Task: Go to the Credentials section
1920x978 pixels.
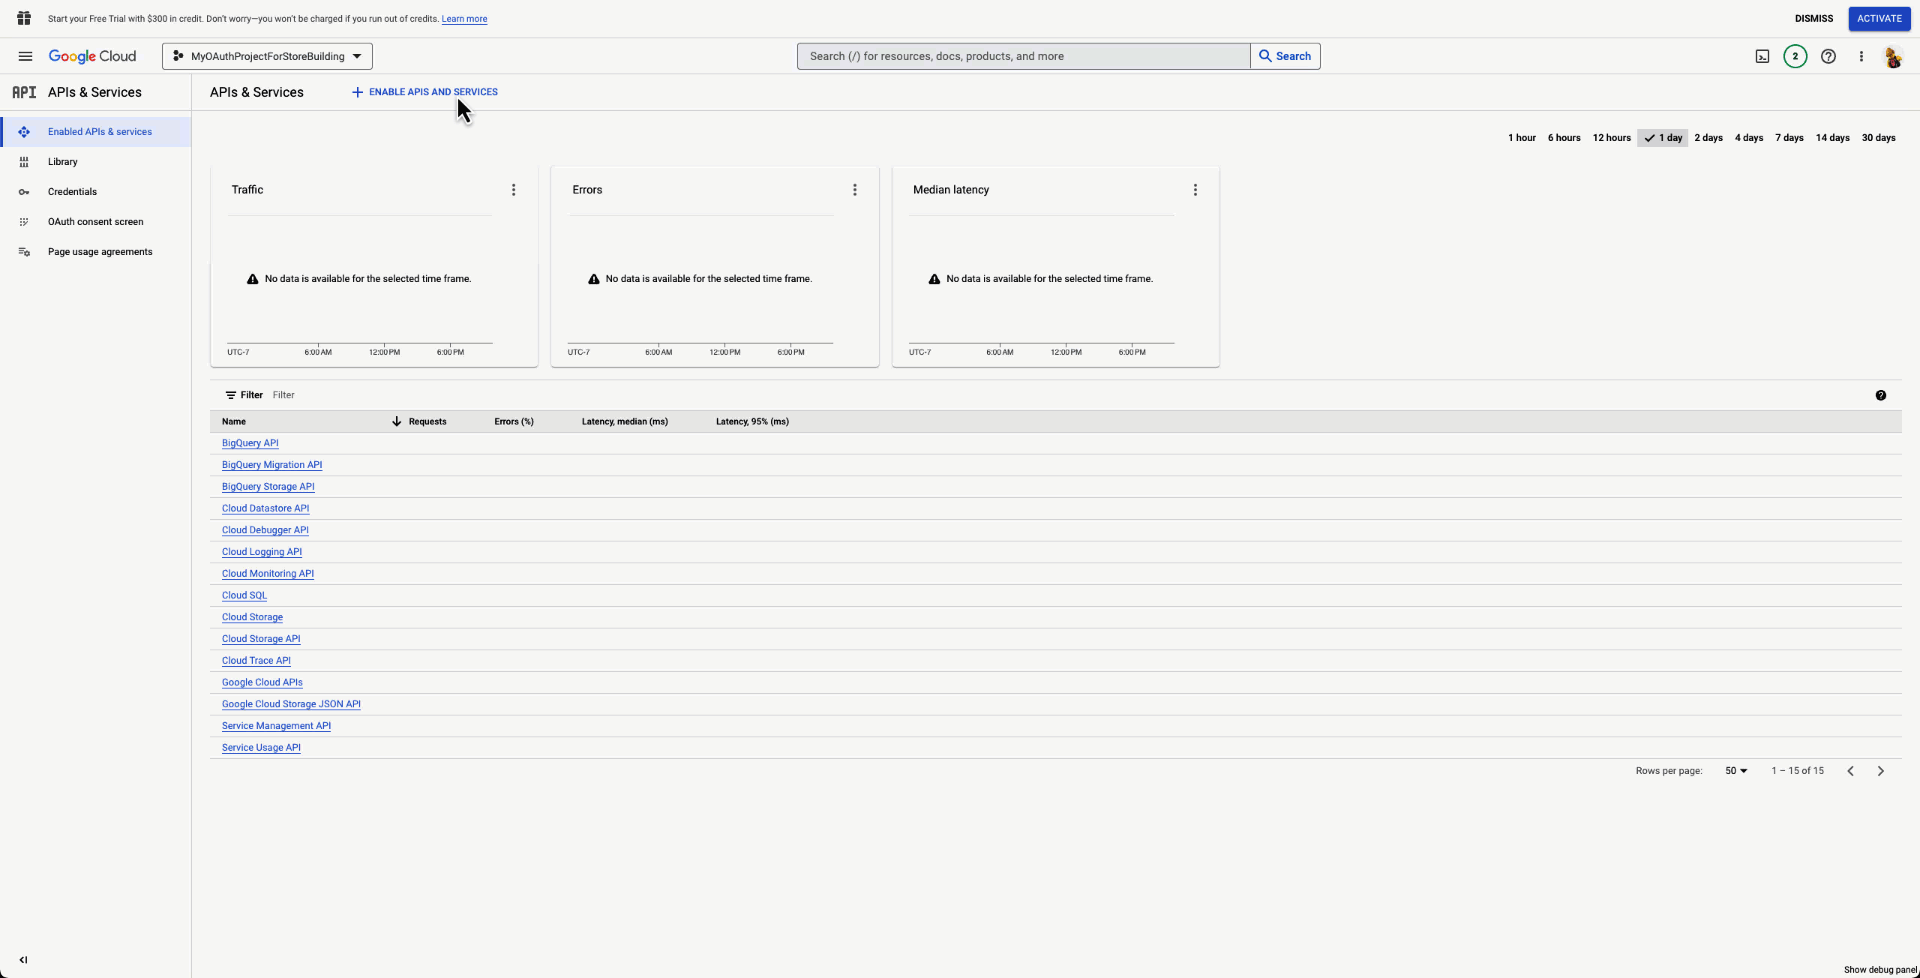Action: pyautogui.click(x=72, y=191)
